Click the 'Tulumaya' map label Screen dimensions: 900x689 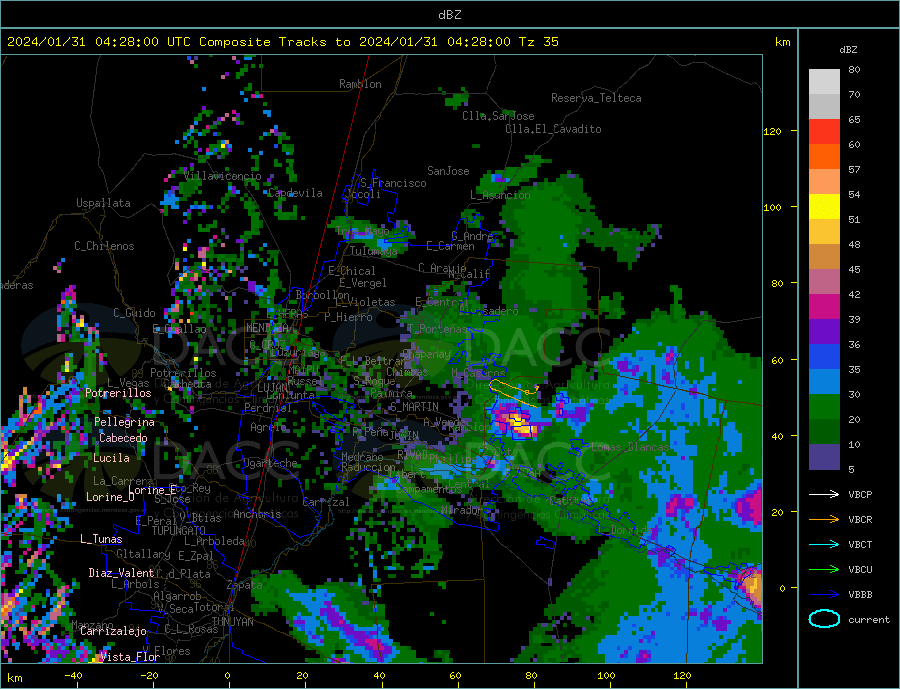point(374,251)
